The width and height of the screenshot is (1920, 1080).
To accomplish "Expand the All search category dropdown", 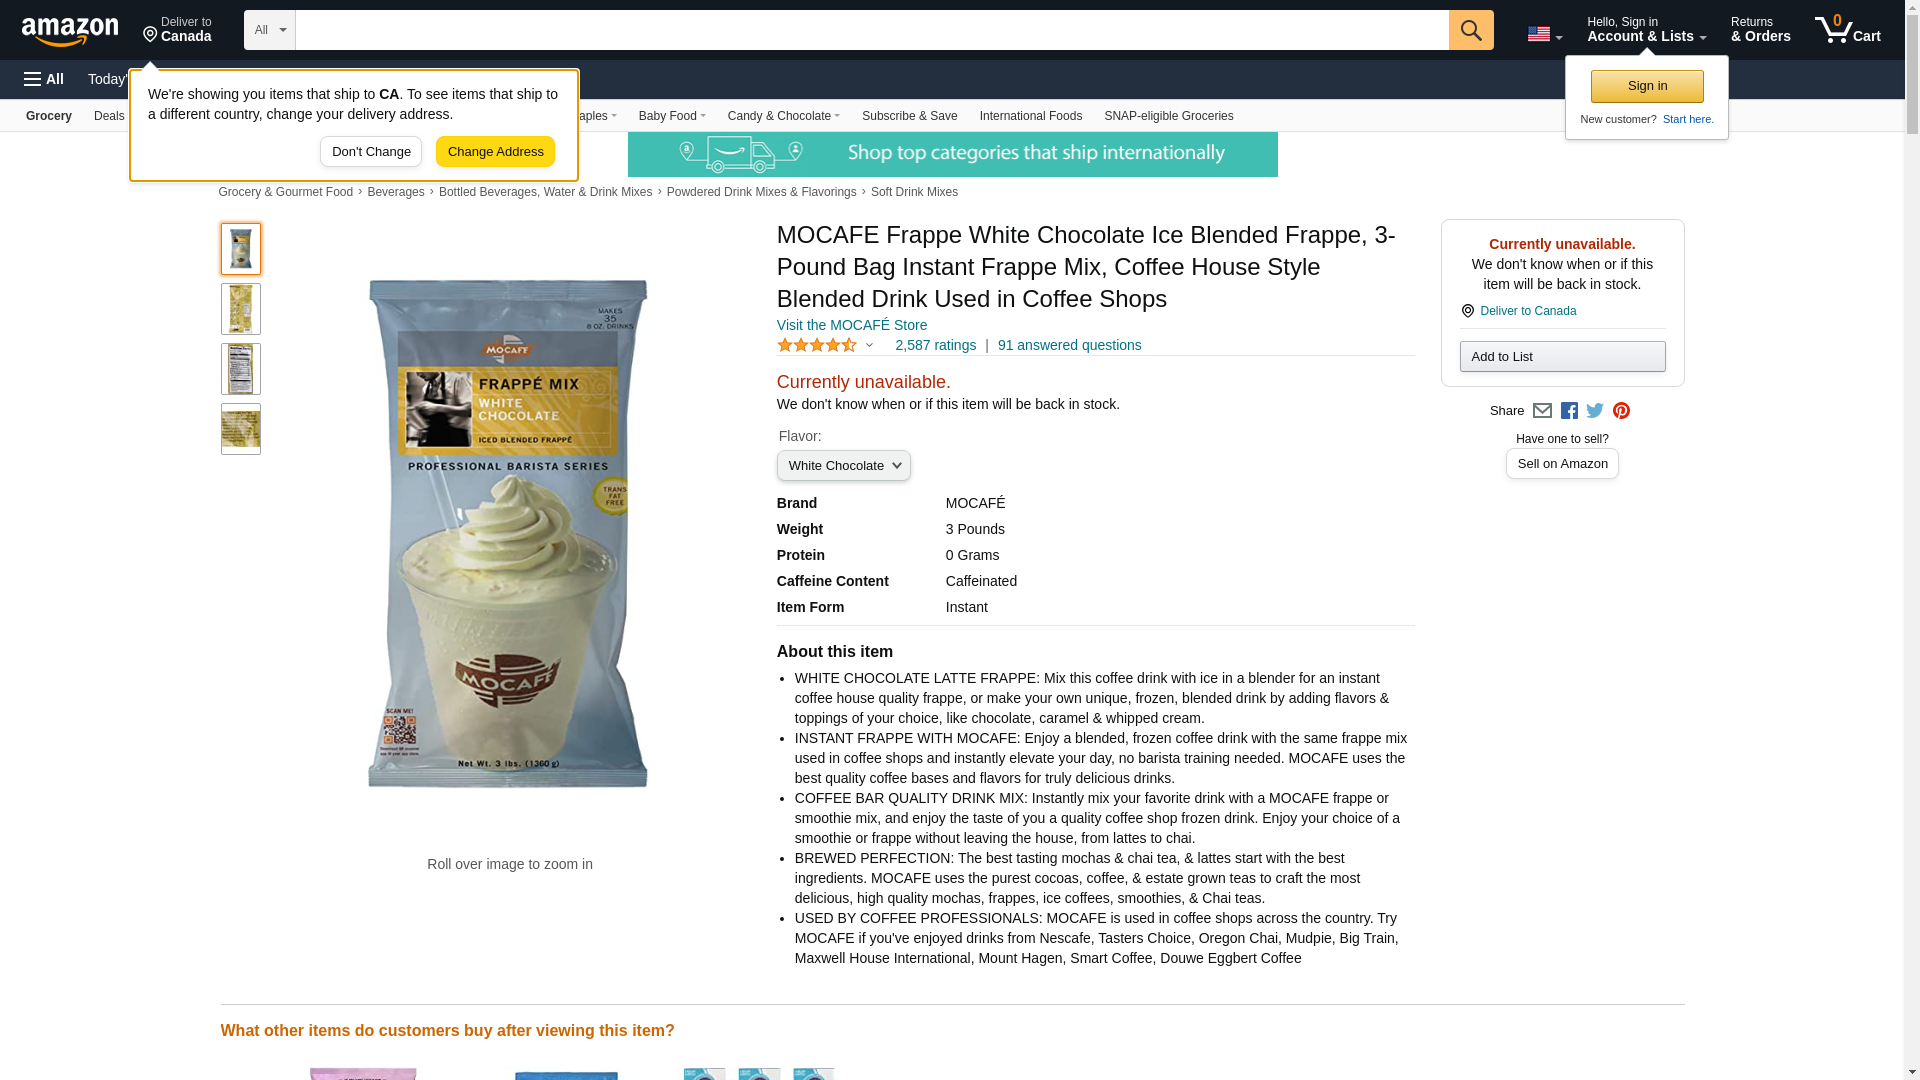I will 269,30.
